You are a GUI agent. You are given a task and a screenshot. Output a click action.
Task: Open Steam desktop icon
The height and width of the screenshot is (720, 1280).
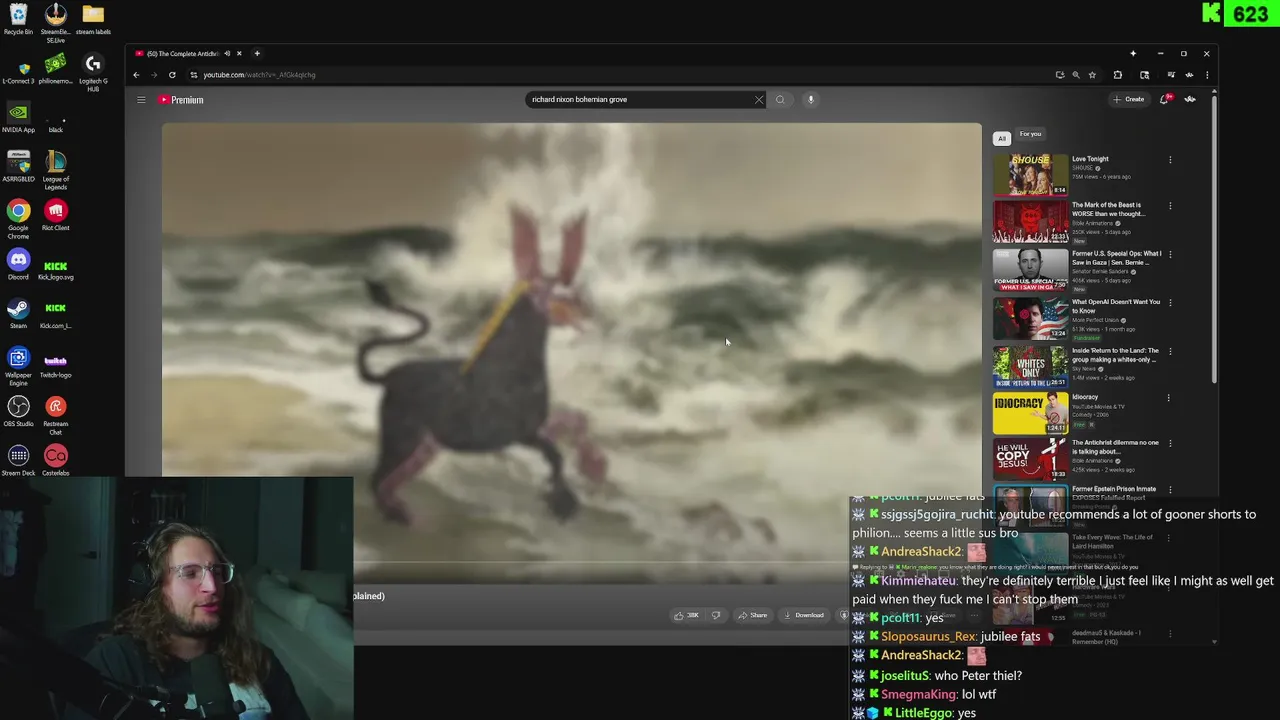[18, 312]
